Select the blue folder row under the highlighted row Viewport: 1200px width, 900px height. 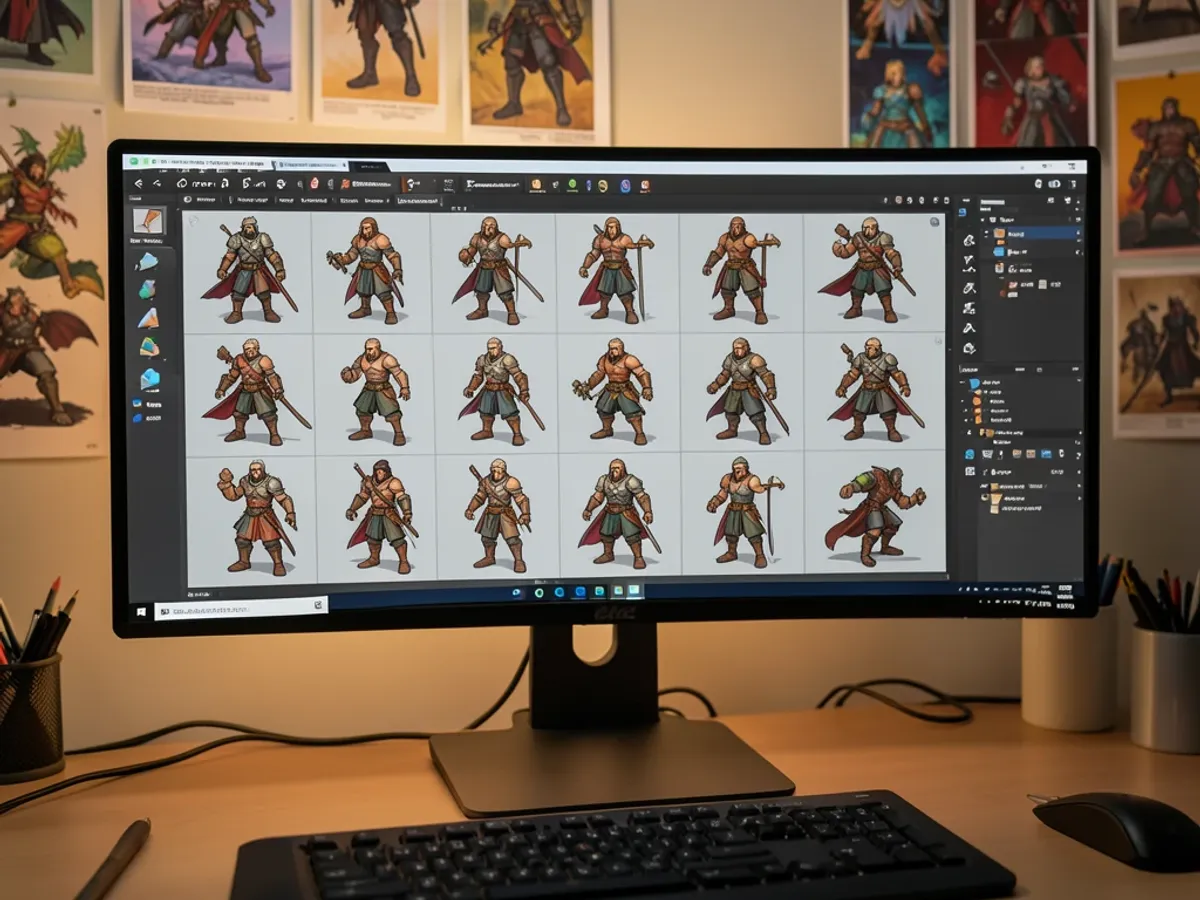[1030, 252]
